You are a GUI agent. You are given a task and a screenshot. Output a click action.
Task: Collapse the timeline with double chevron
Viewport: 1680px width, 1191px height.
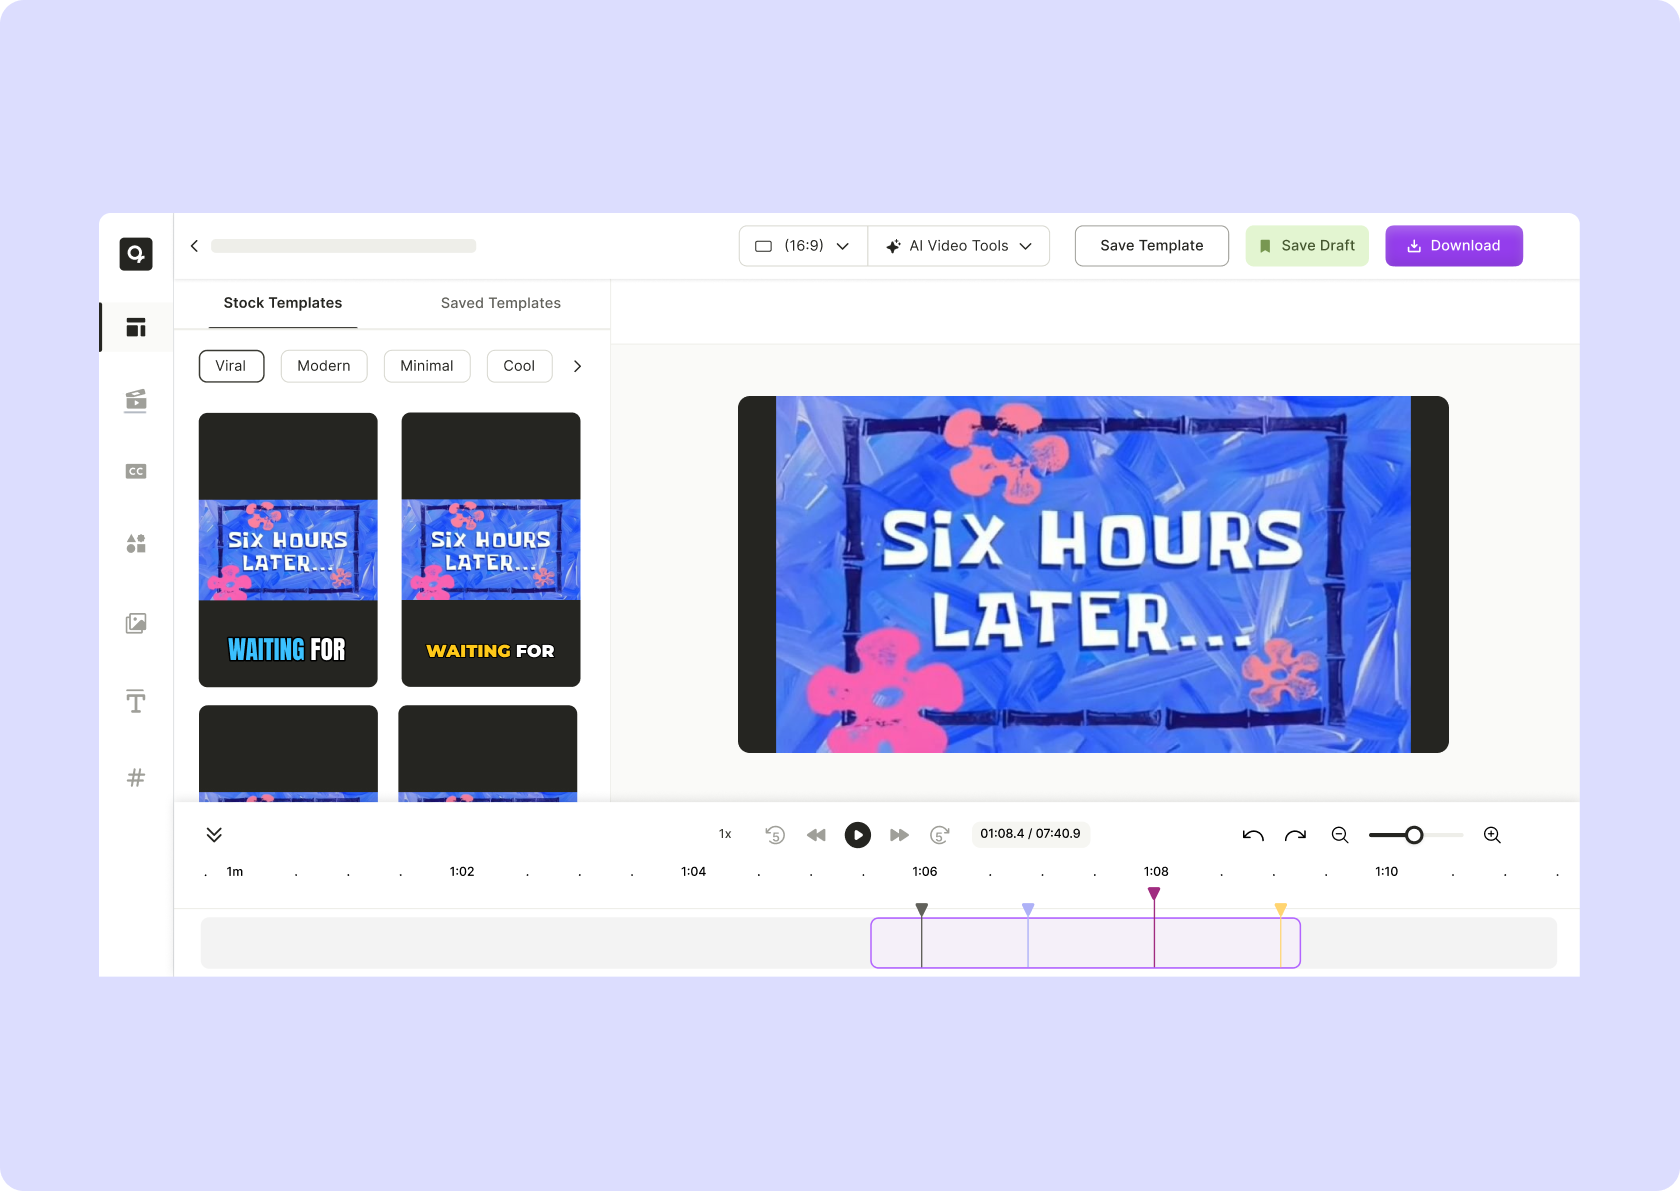coord(214,835)
